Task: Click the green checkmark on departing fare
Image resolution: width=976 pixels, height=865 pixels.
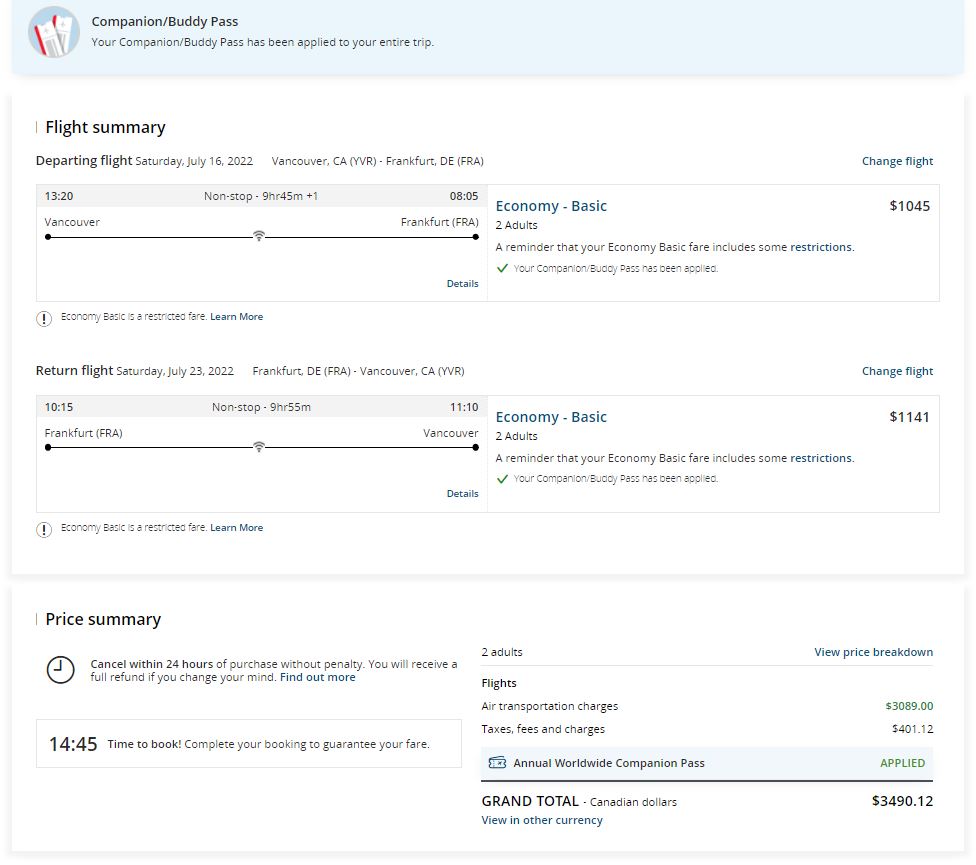Action: click(x=502, y=268)
